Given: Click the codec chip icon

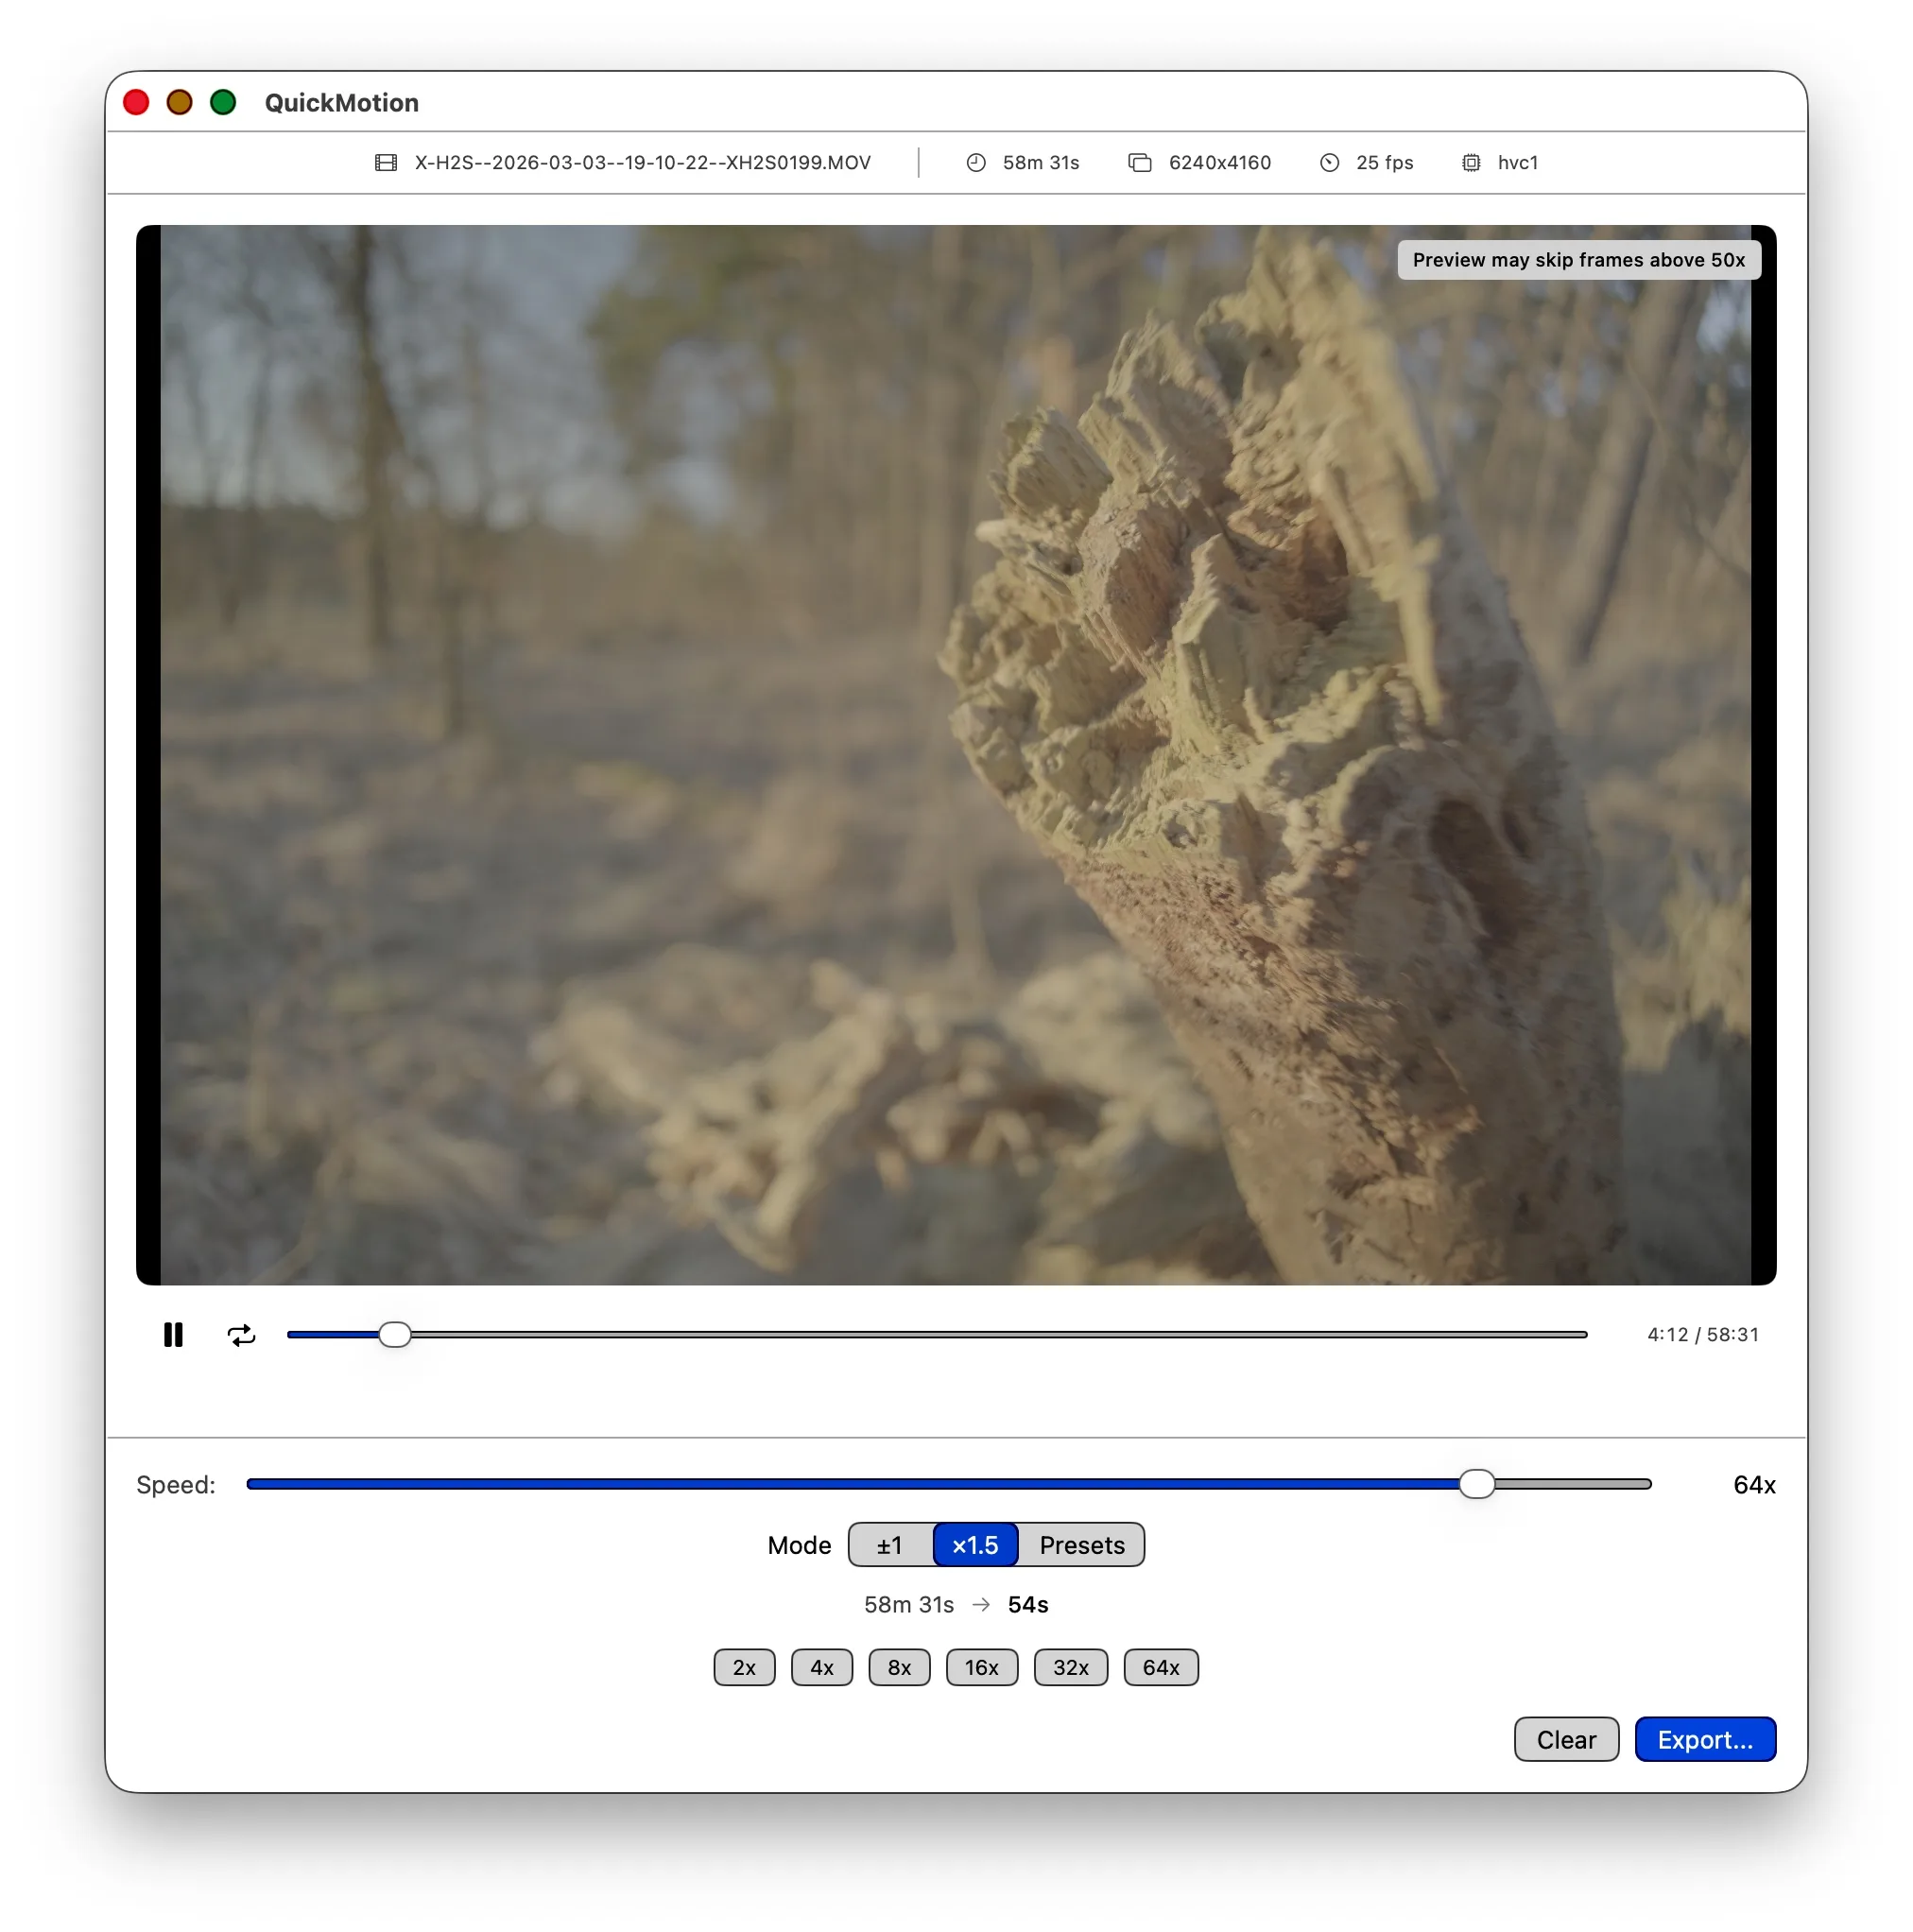Looking at the screenshot, I should 1471,163.
